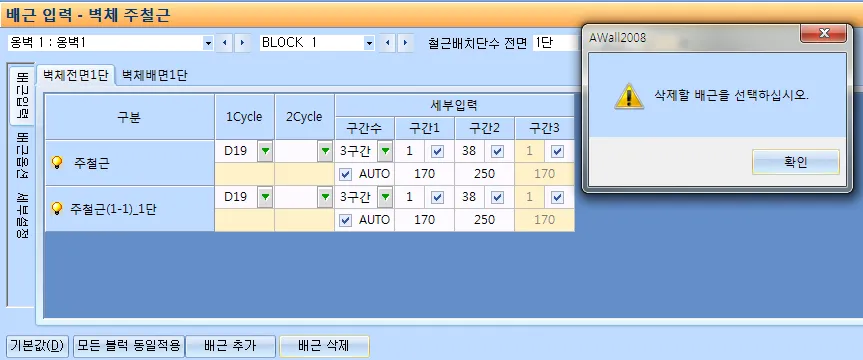Open 2Cycle dropdown in 주철근 row
Screen dimensions: 863x360
pos(325,151)
